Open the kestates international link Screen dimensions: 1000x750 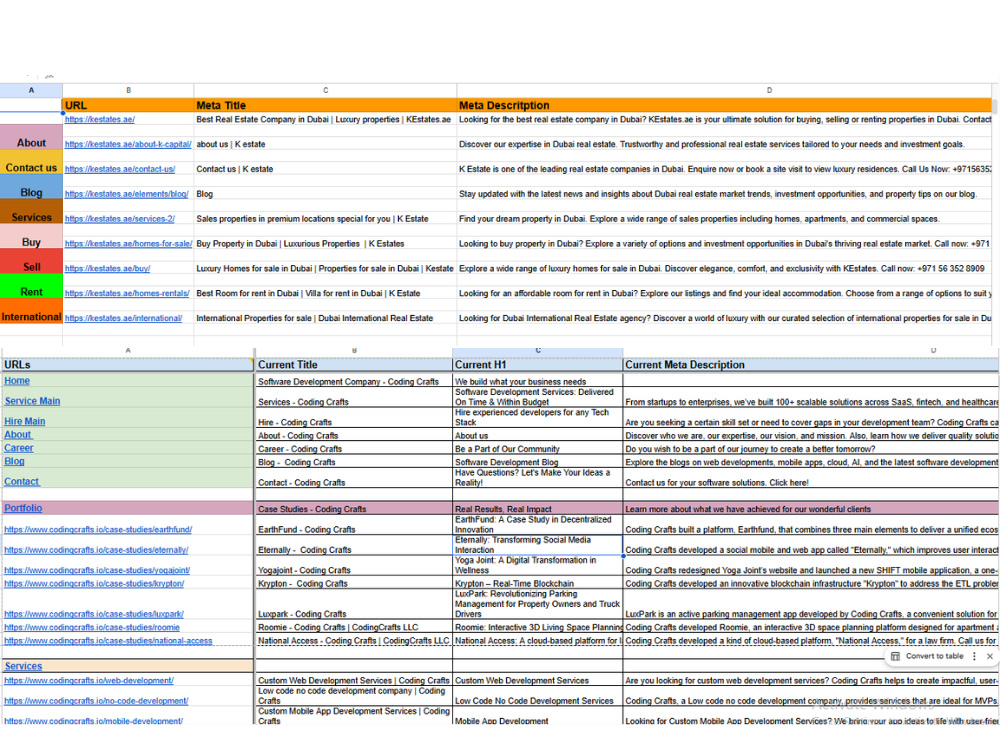click(123, 318)
